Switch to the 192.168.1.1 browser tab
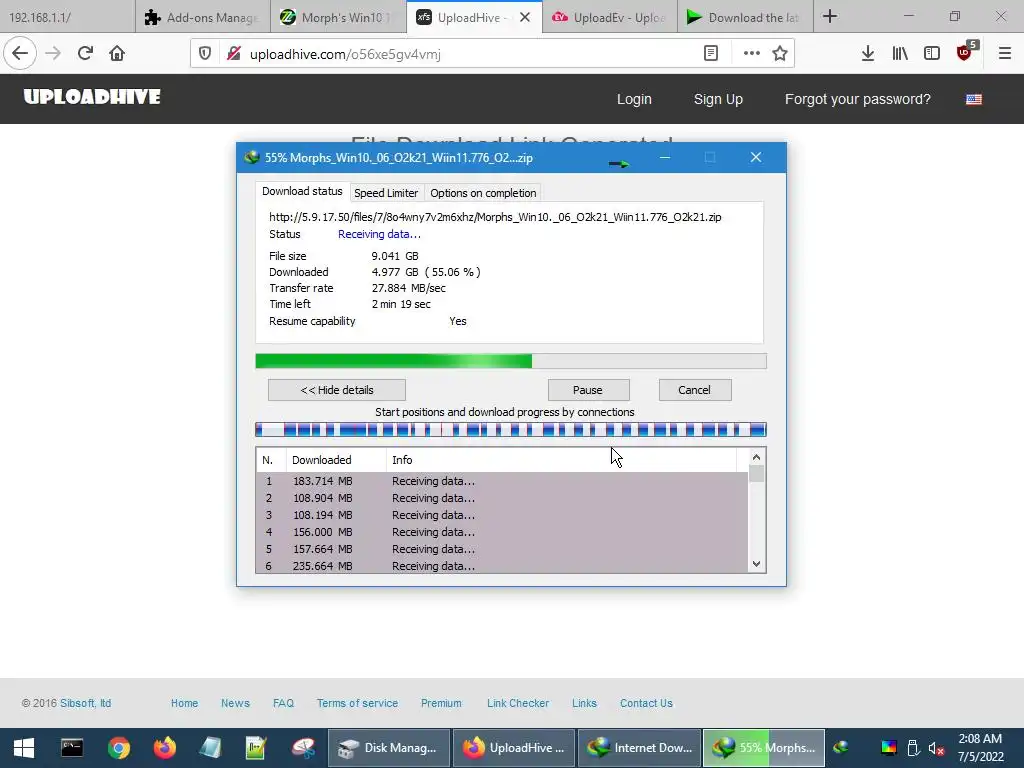 point(67,17)
